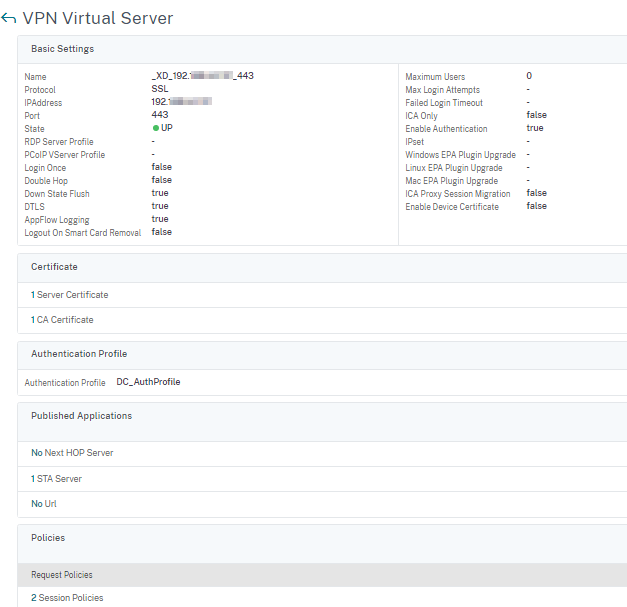The width and height of the screenshot is (627, 607).
Task: Click the Basic Settings section header
Action: [62, 48]
